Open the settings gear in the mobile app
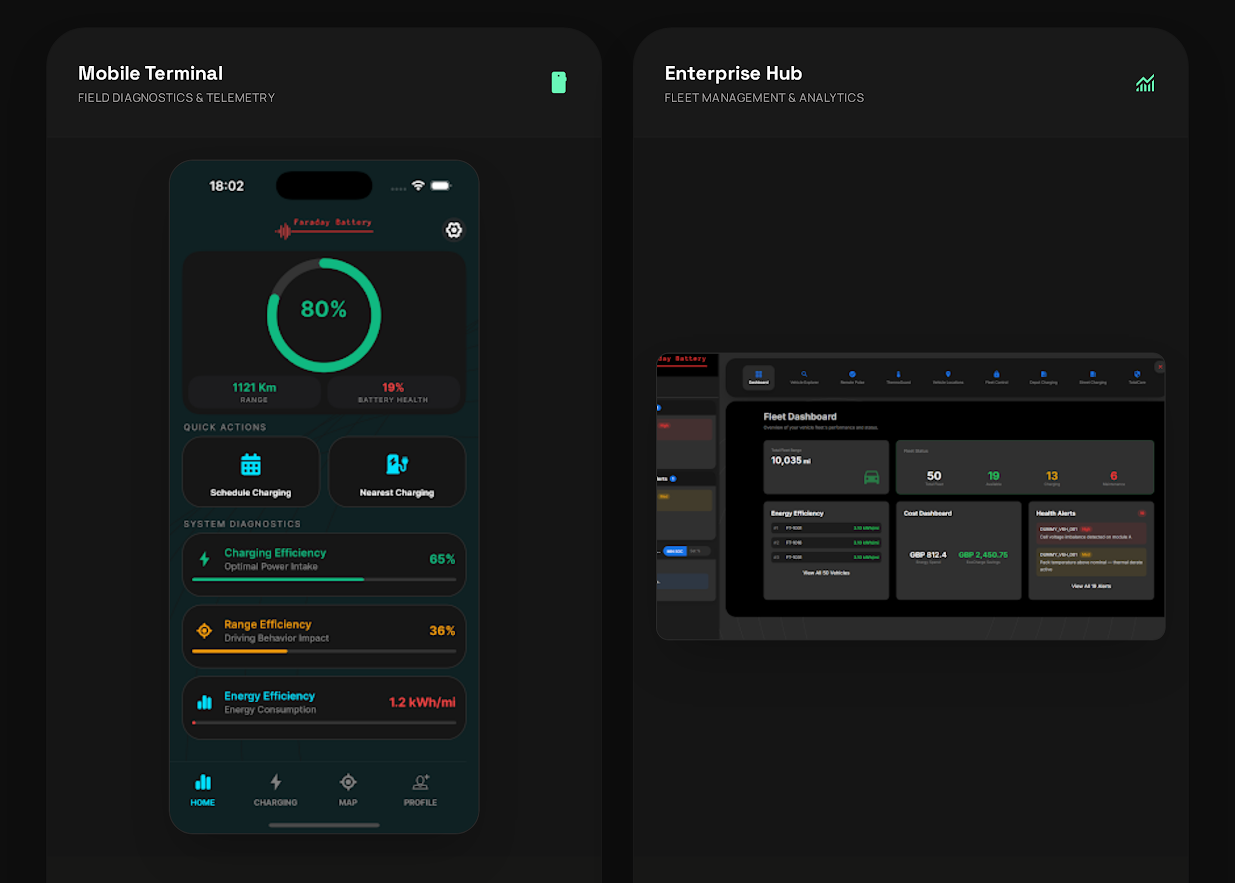This screenshot has height=883, width=1235. point(454,230)
